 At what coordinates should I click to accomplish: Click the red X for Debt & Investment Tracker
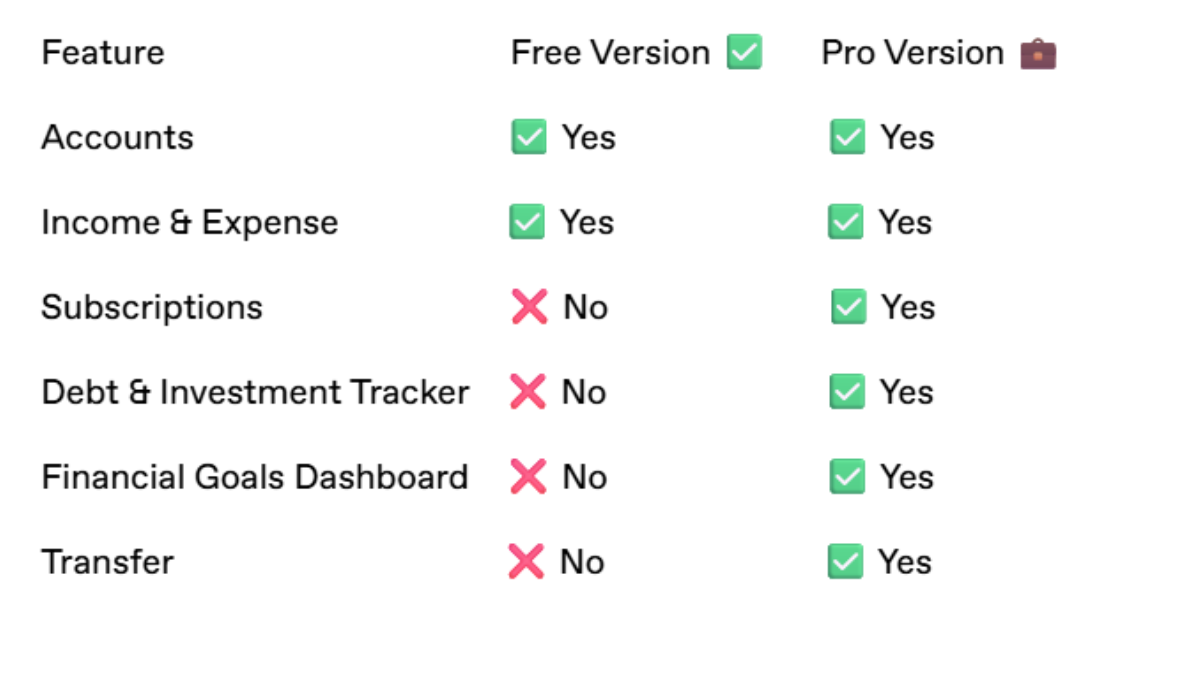[x=527, y=392]
